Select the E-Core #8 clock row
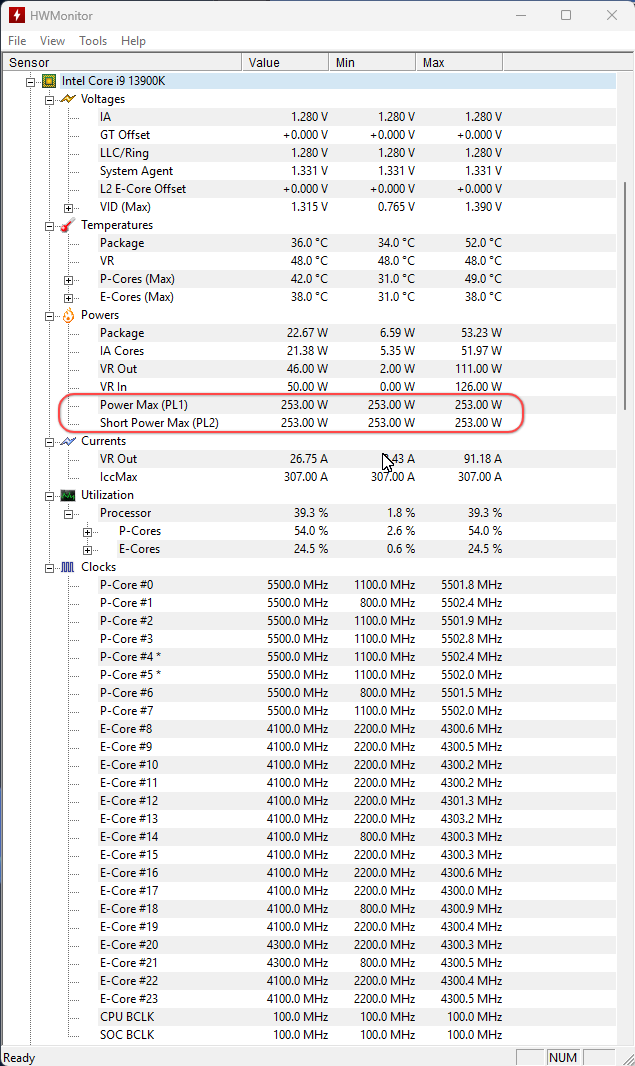Screen dimensions: 635x1066 (x=357, y=729)
